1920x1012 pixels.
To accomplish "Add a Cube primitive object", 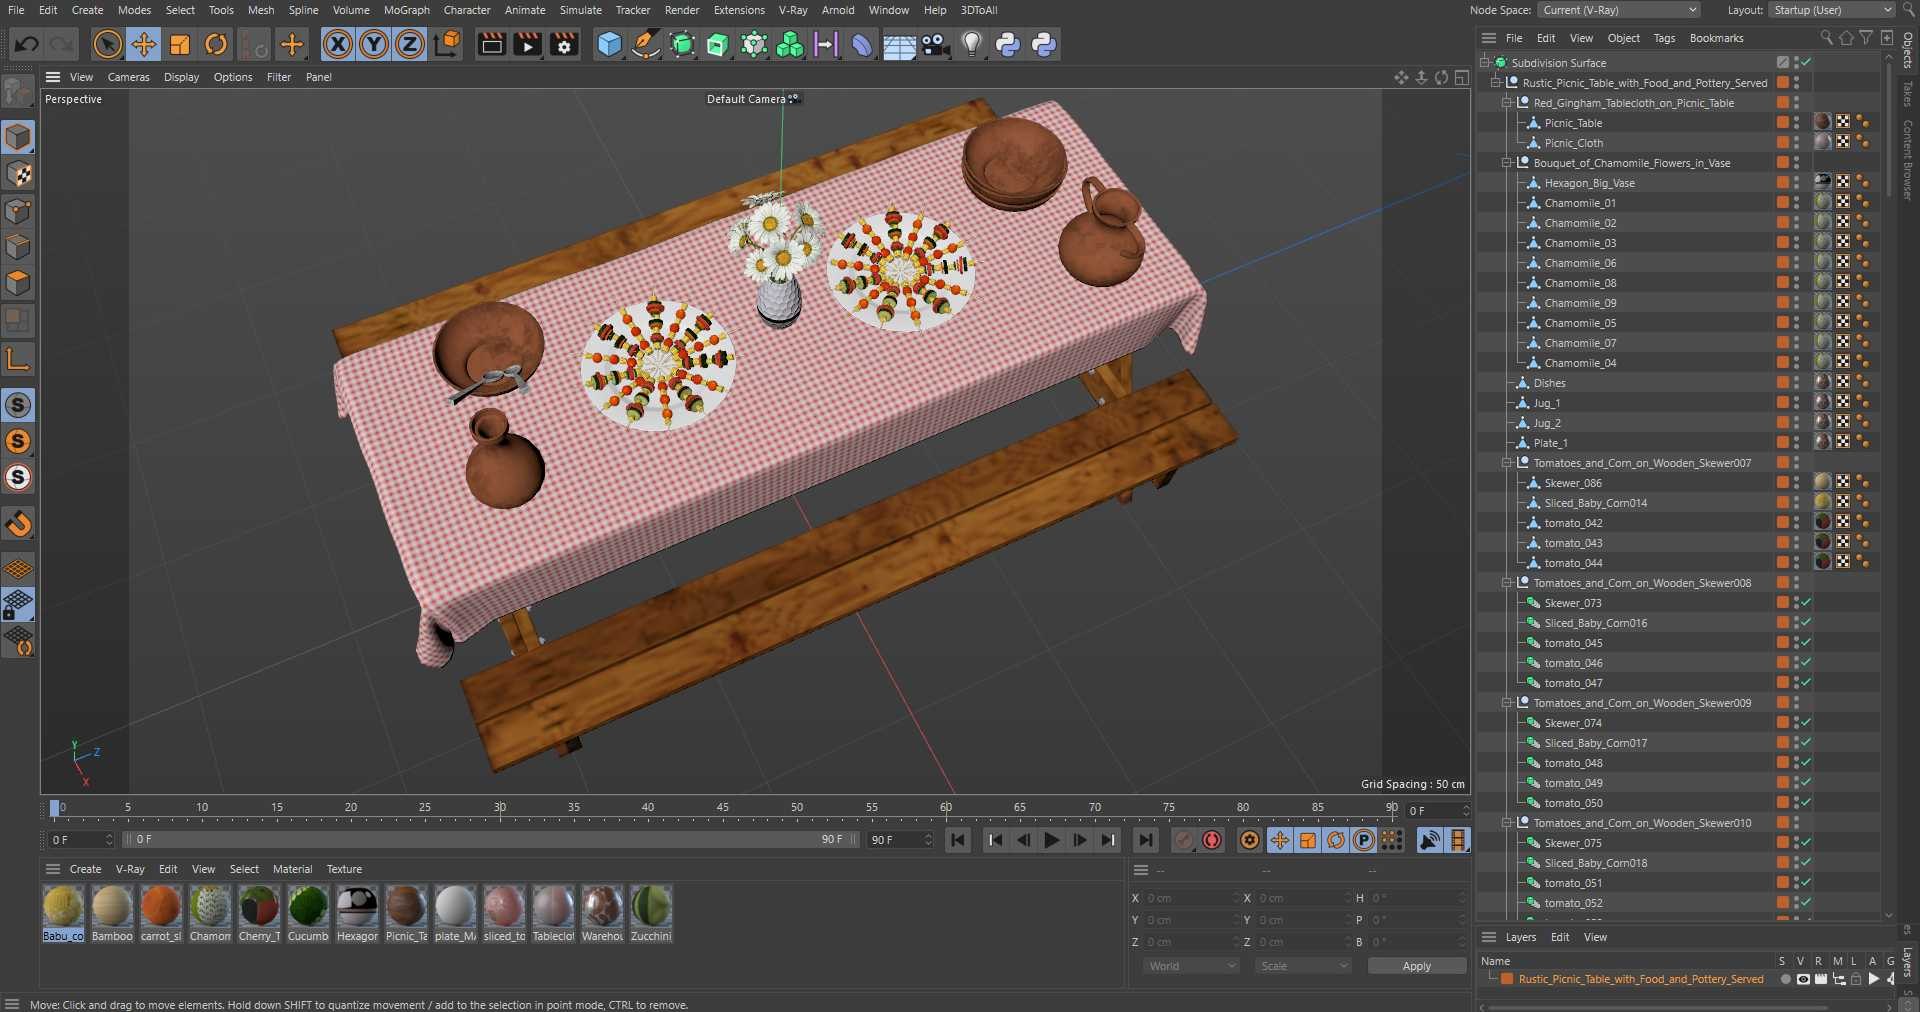I will [609, 44].
